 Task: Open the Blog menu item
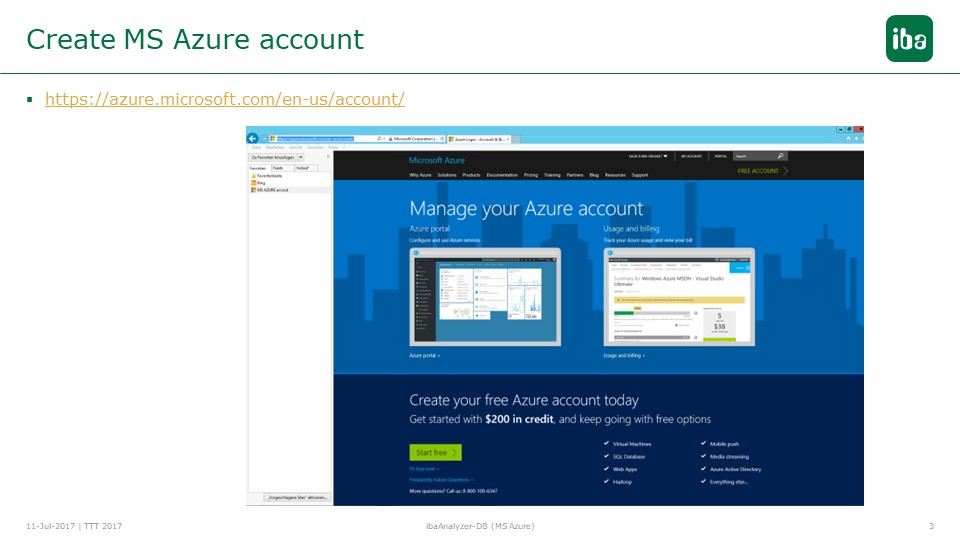pyautogui.click(x=594, y=175)
